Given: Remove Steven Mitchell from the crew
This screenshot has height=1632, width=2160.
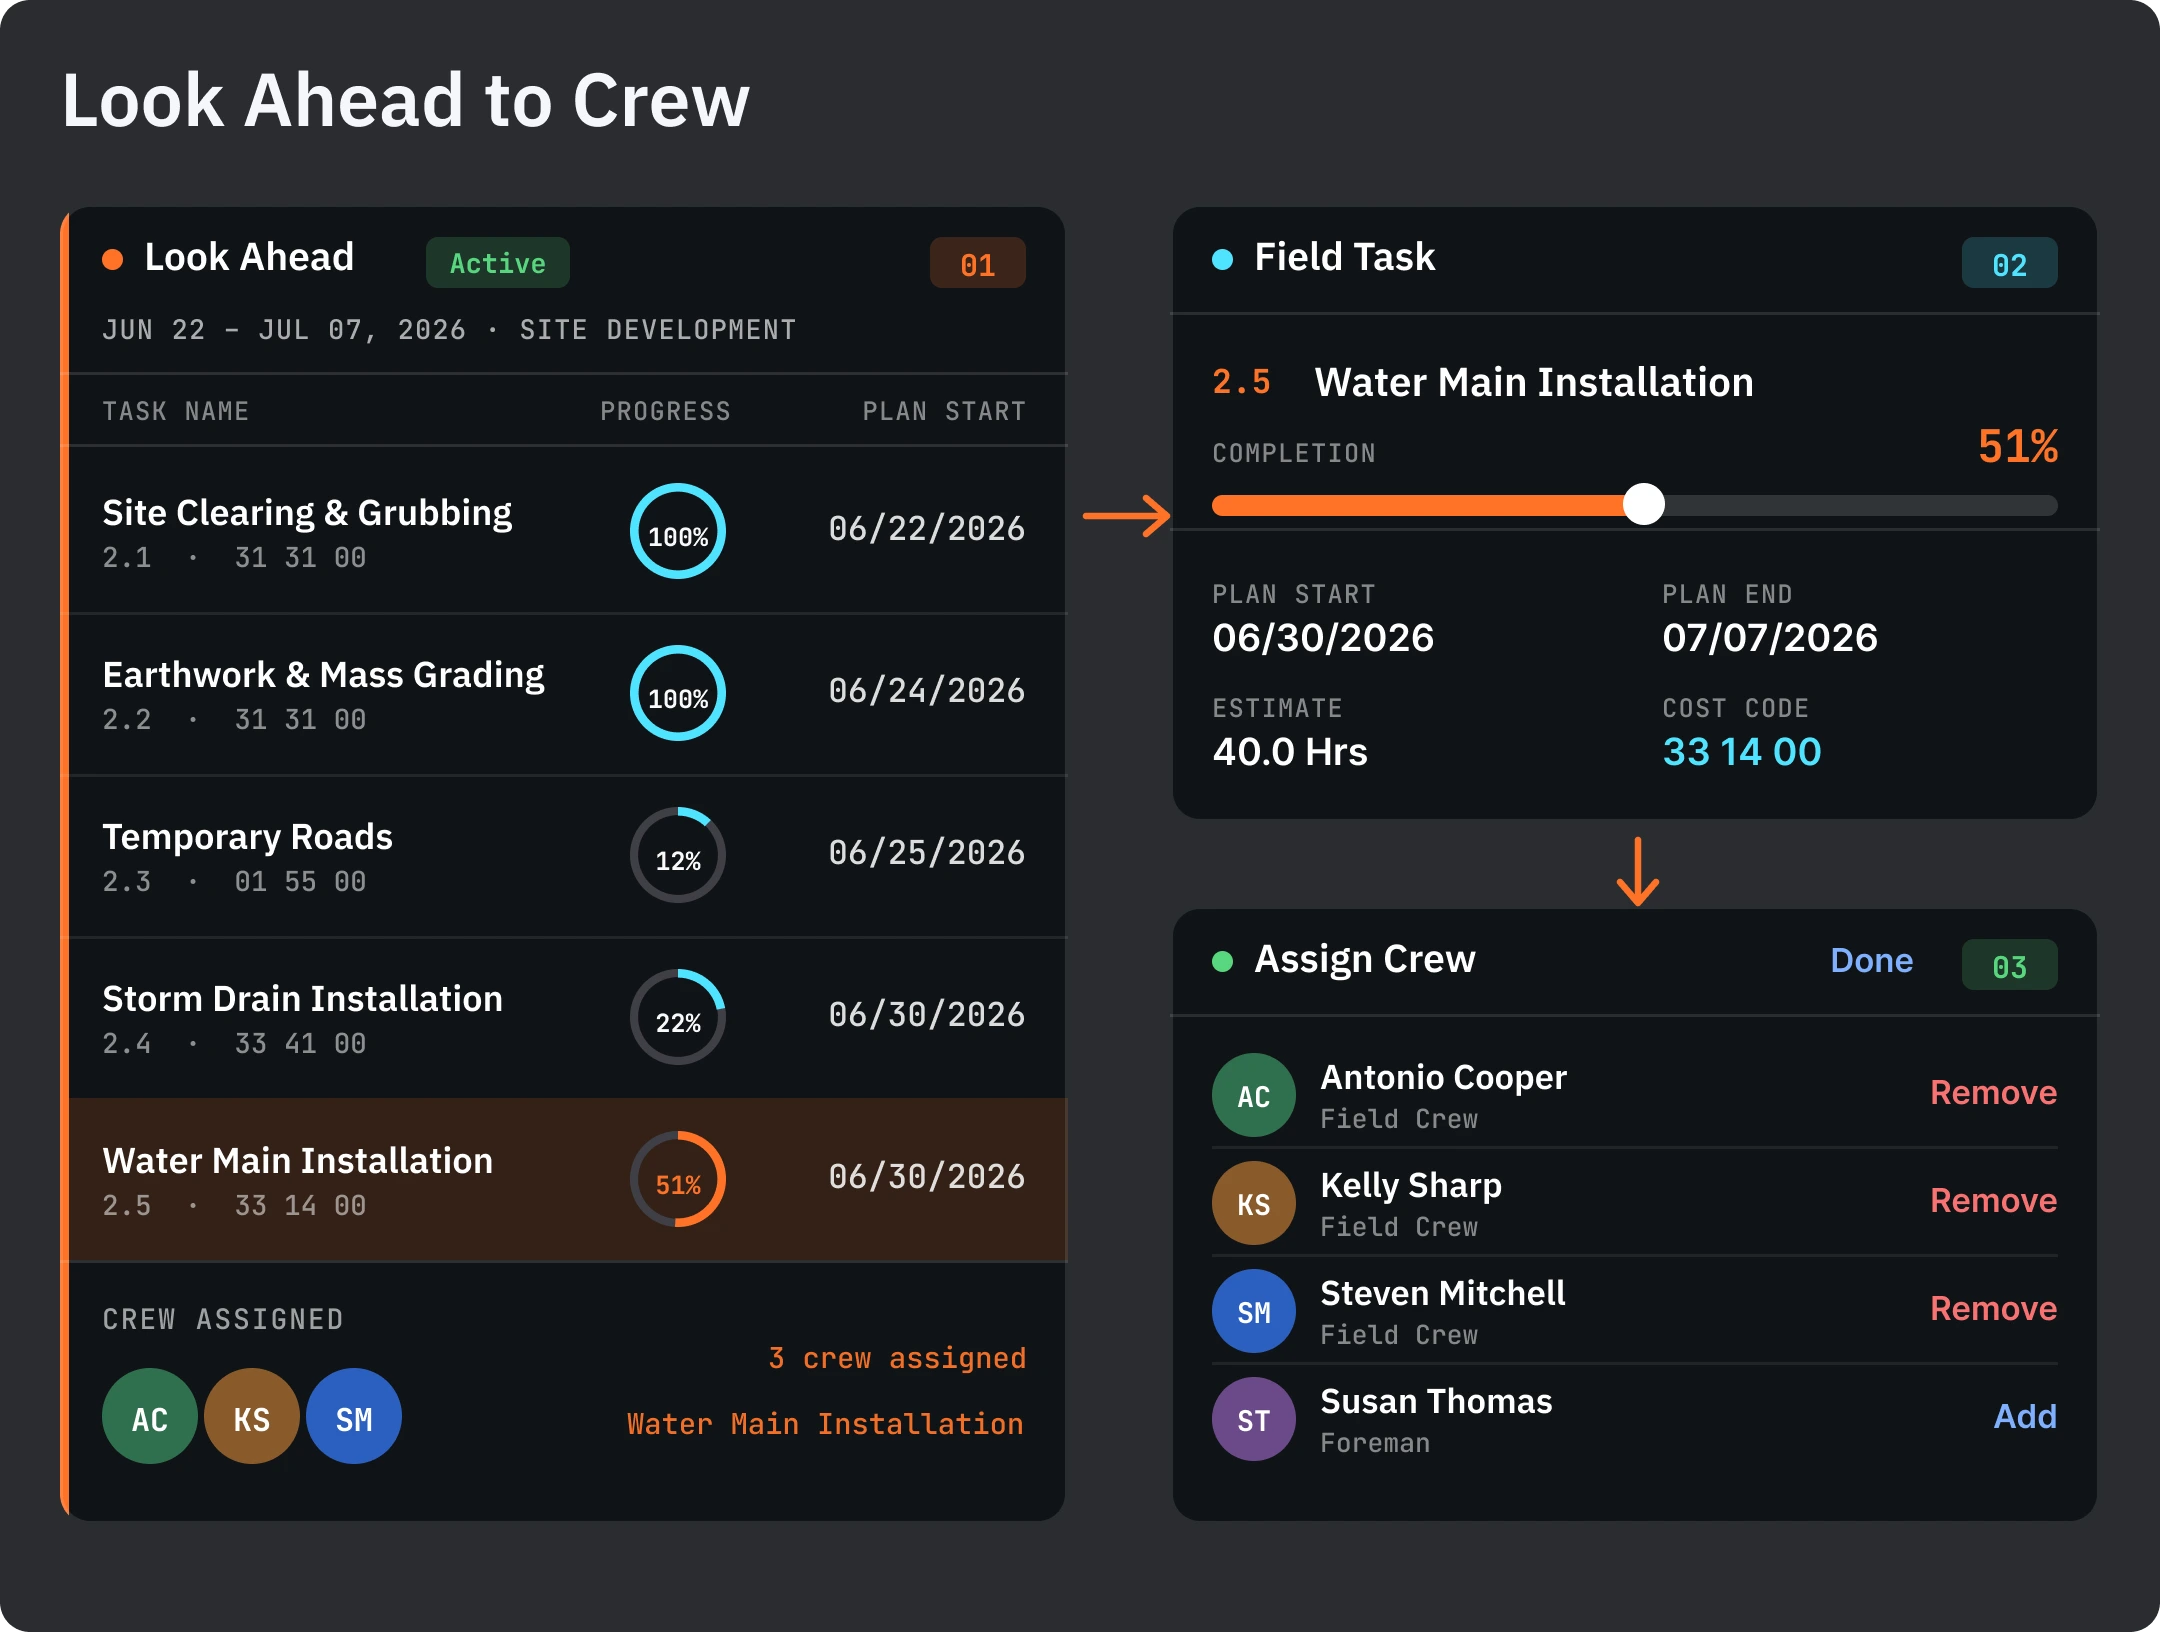Looking at the screenshot, I should pyautogui.click(x=1993, y=1308).
